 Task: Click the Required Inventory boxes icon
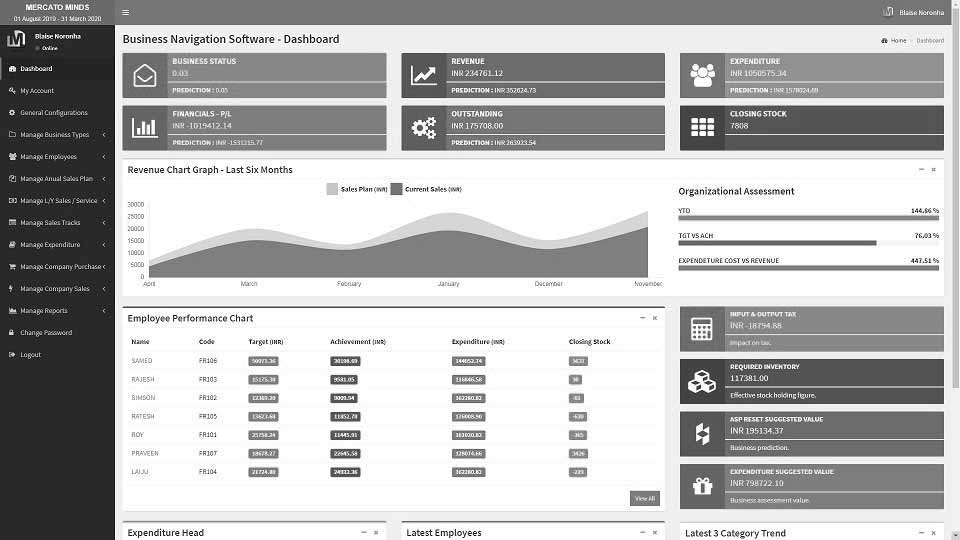click(702, 381)
